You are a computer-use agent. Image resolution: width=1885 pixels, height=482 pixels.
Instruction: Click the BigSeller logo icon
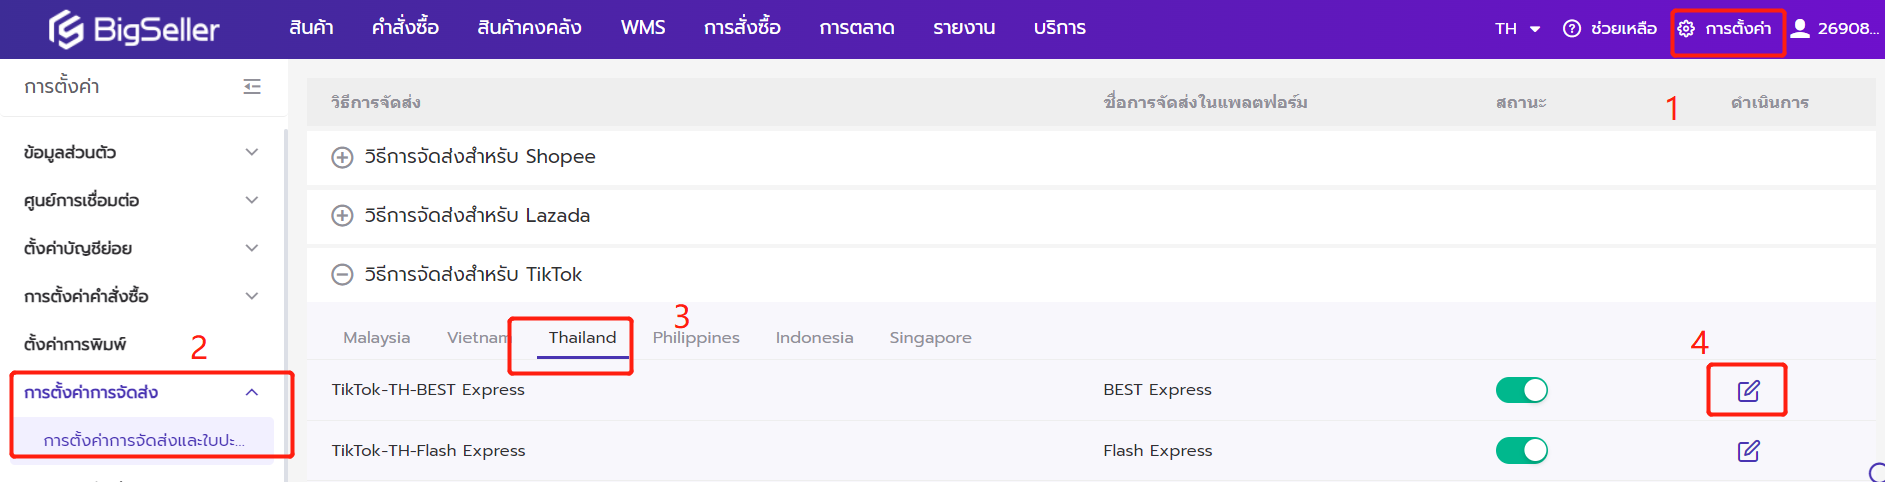[66, 29]
